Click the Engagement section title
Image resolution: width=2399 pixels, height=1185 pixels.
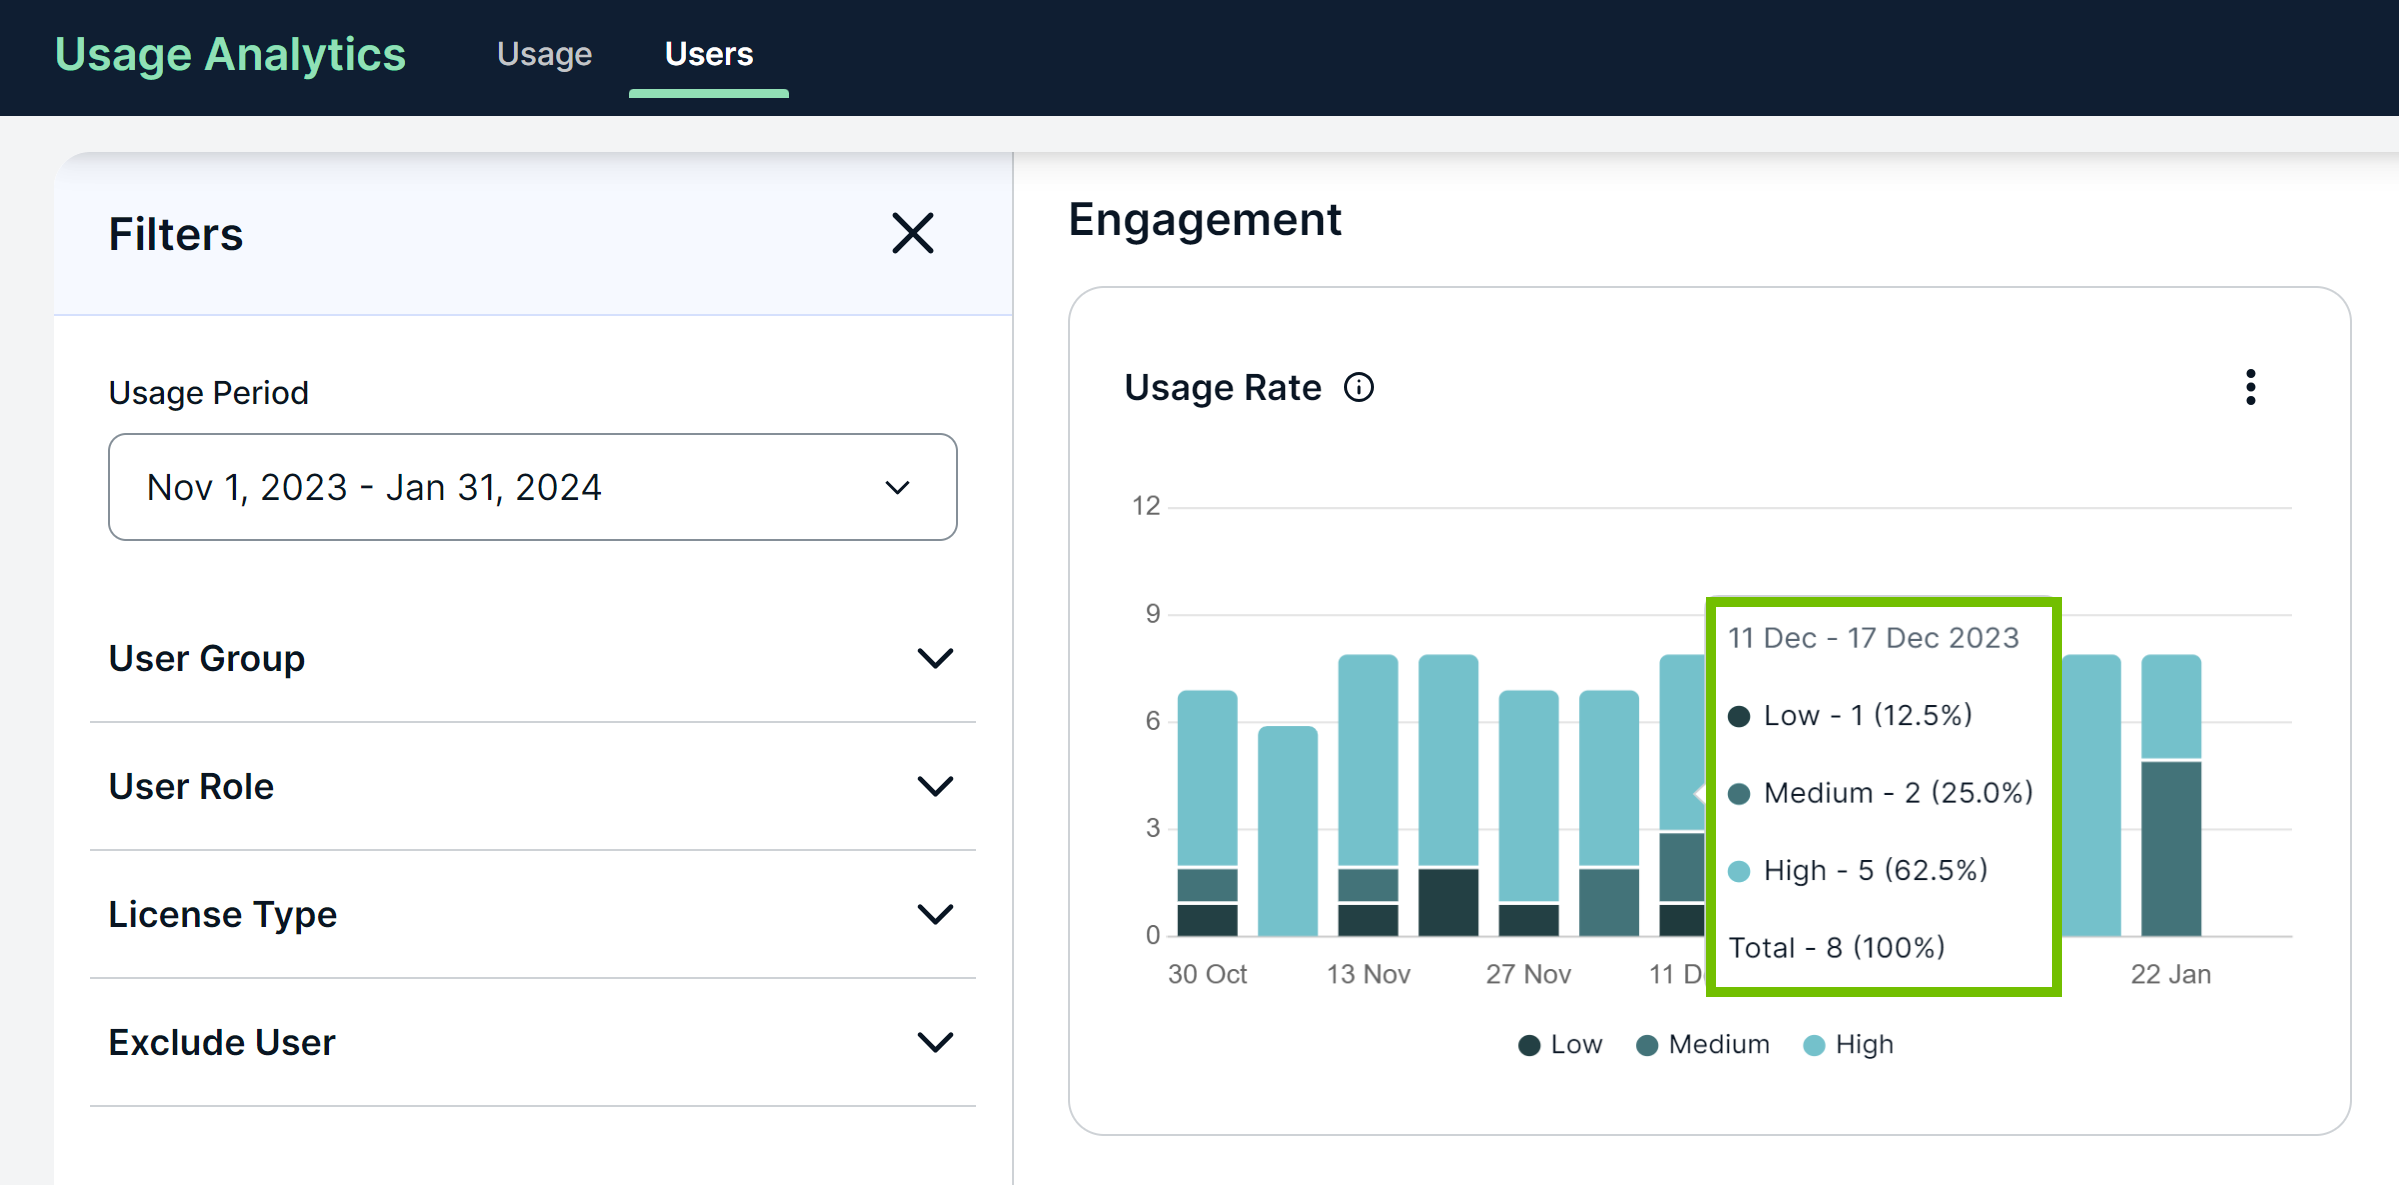[1204, 219]
